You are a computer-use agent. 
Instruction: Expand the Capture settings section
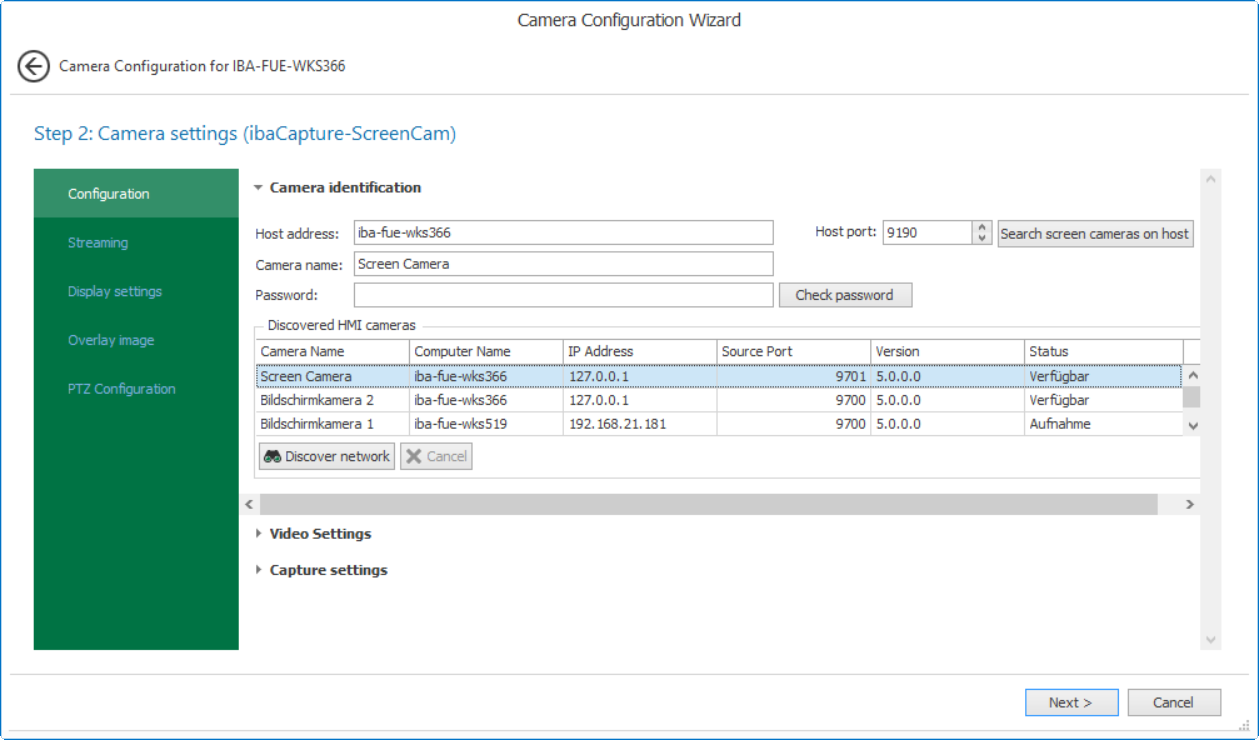[x=259, y=570]
